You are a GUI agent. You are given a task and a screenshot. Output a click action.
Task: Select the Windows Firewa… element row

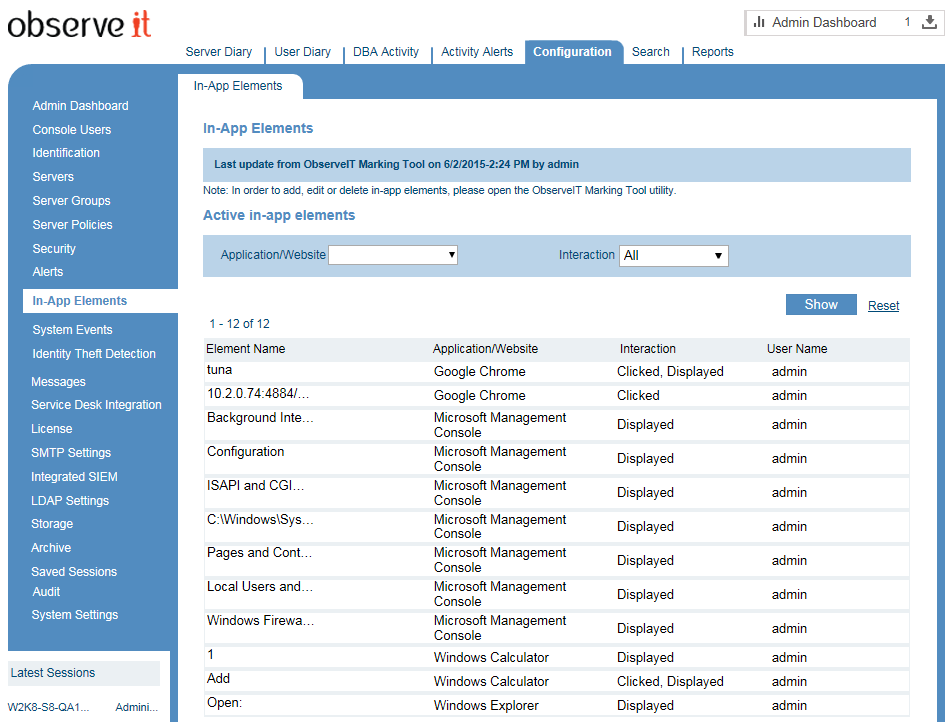click(260, 621)
